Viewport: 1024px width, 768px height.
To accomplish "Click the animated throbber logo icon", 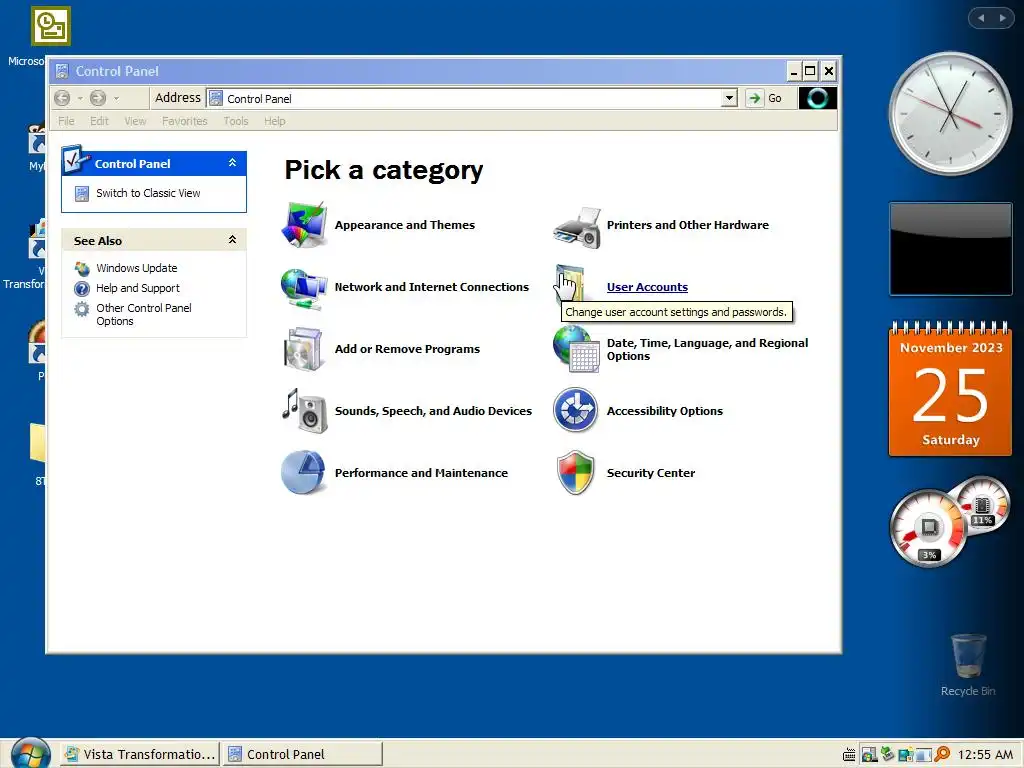I will [818, 98].
